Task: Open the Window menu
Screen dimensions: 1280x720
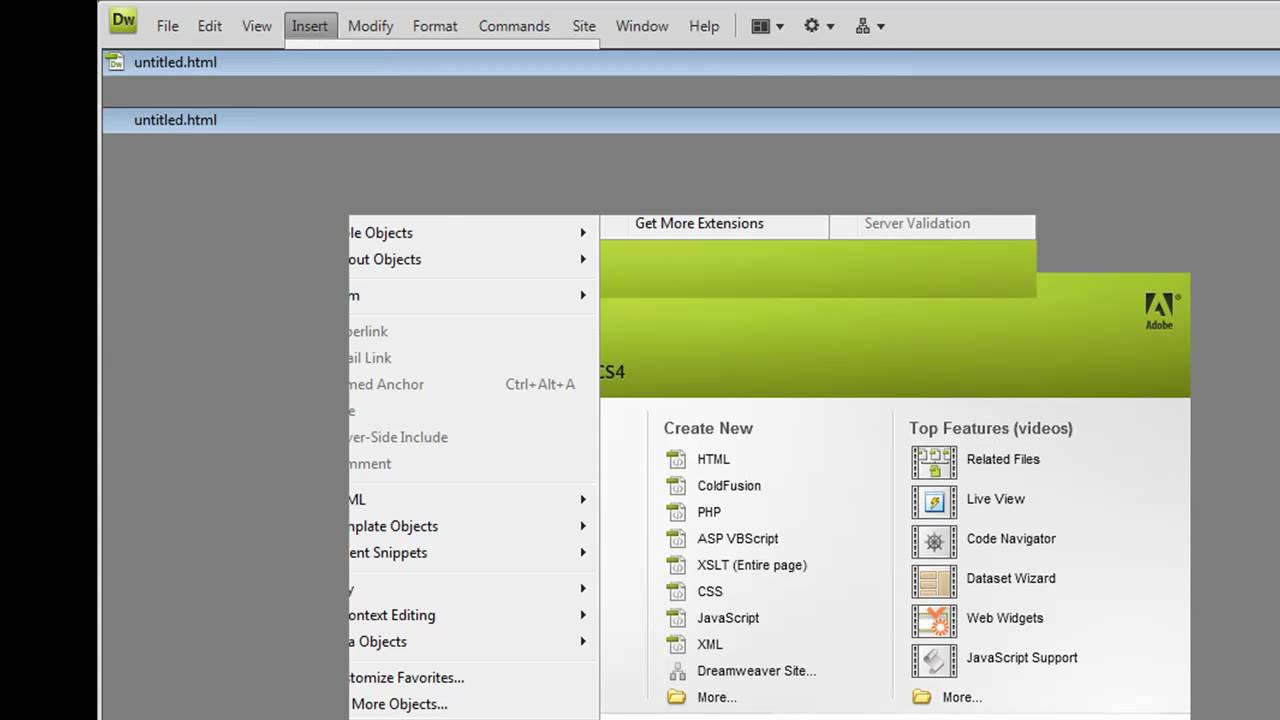Action: (x=642, y=26)
